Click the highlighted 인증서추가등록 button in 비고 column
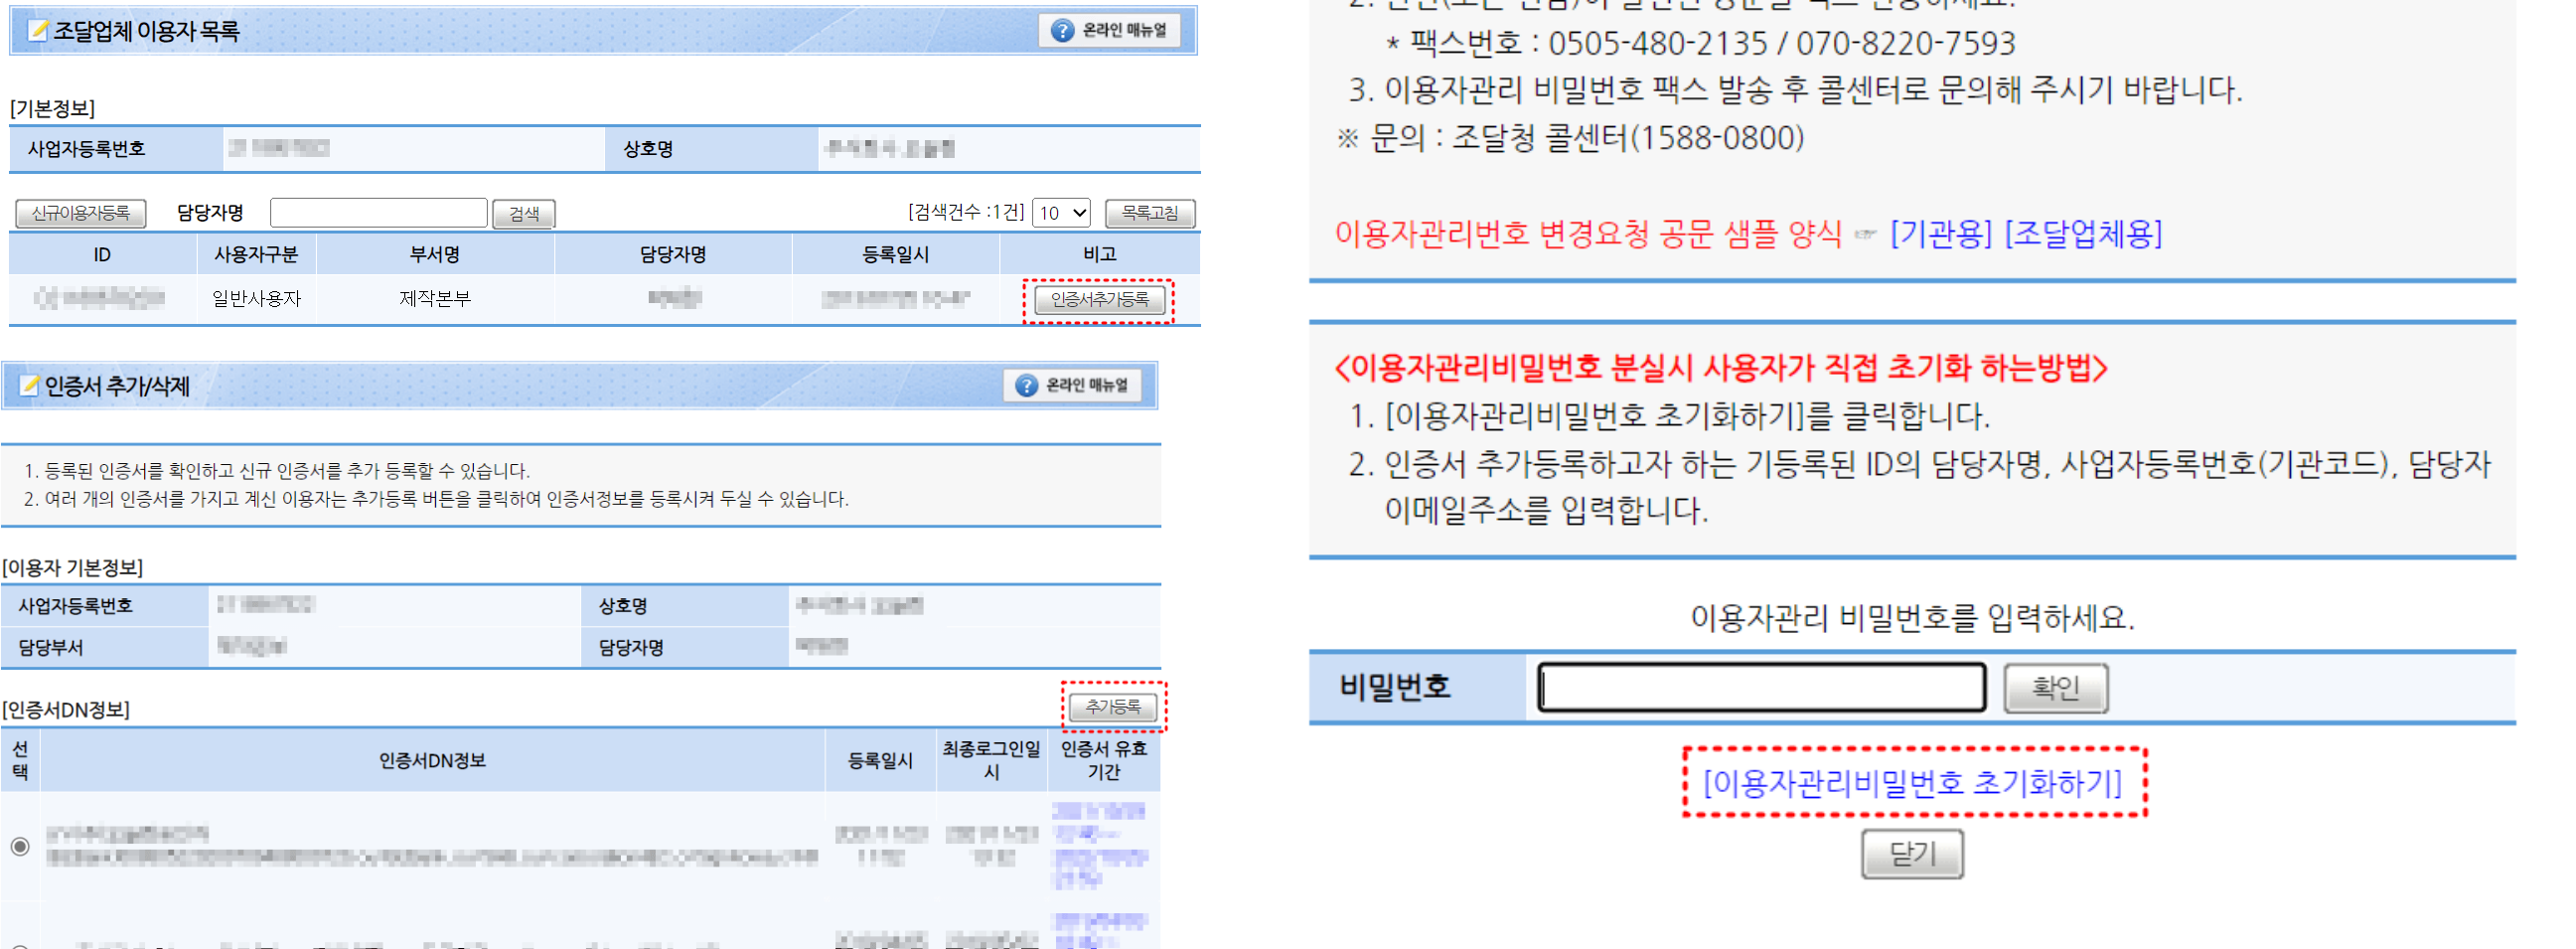 (x=1096, y=299)
